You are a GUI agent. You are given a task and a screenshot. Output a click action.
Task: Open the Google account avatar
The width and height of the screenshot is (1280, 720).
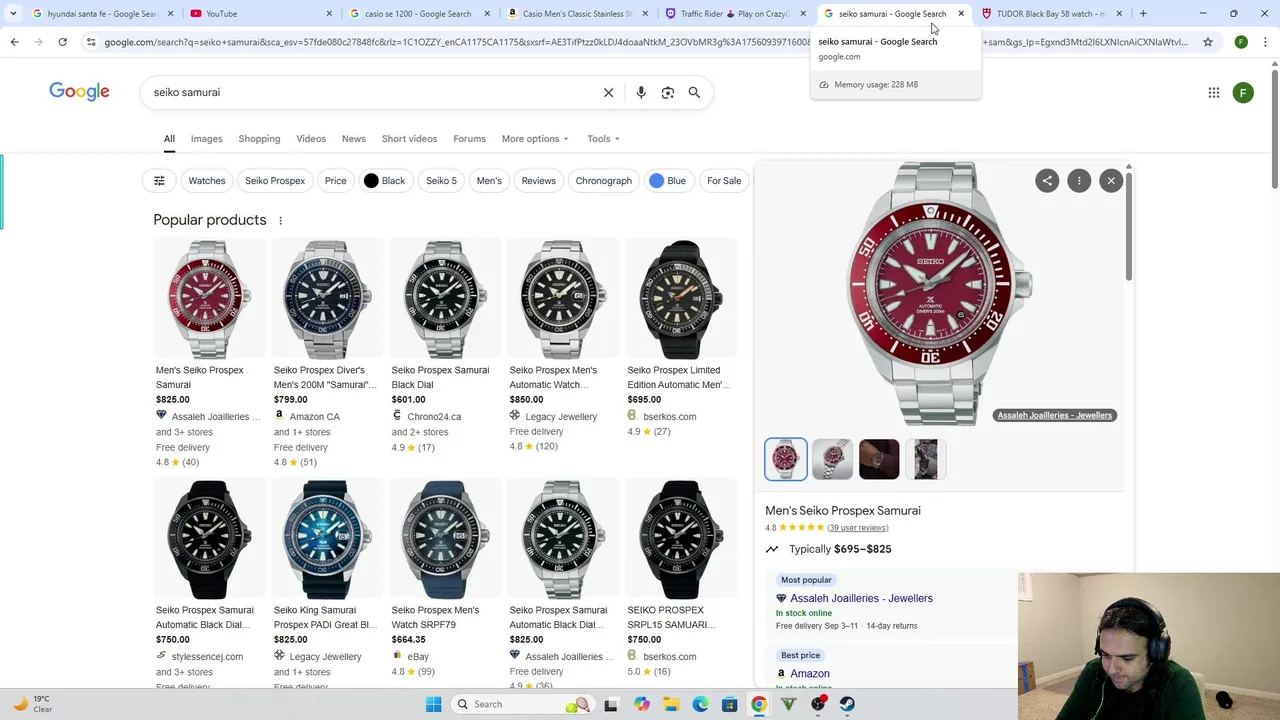pos(1243,92)
